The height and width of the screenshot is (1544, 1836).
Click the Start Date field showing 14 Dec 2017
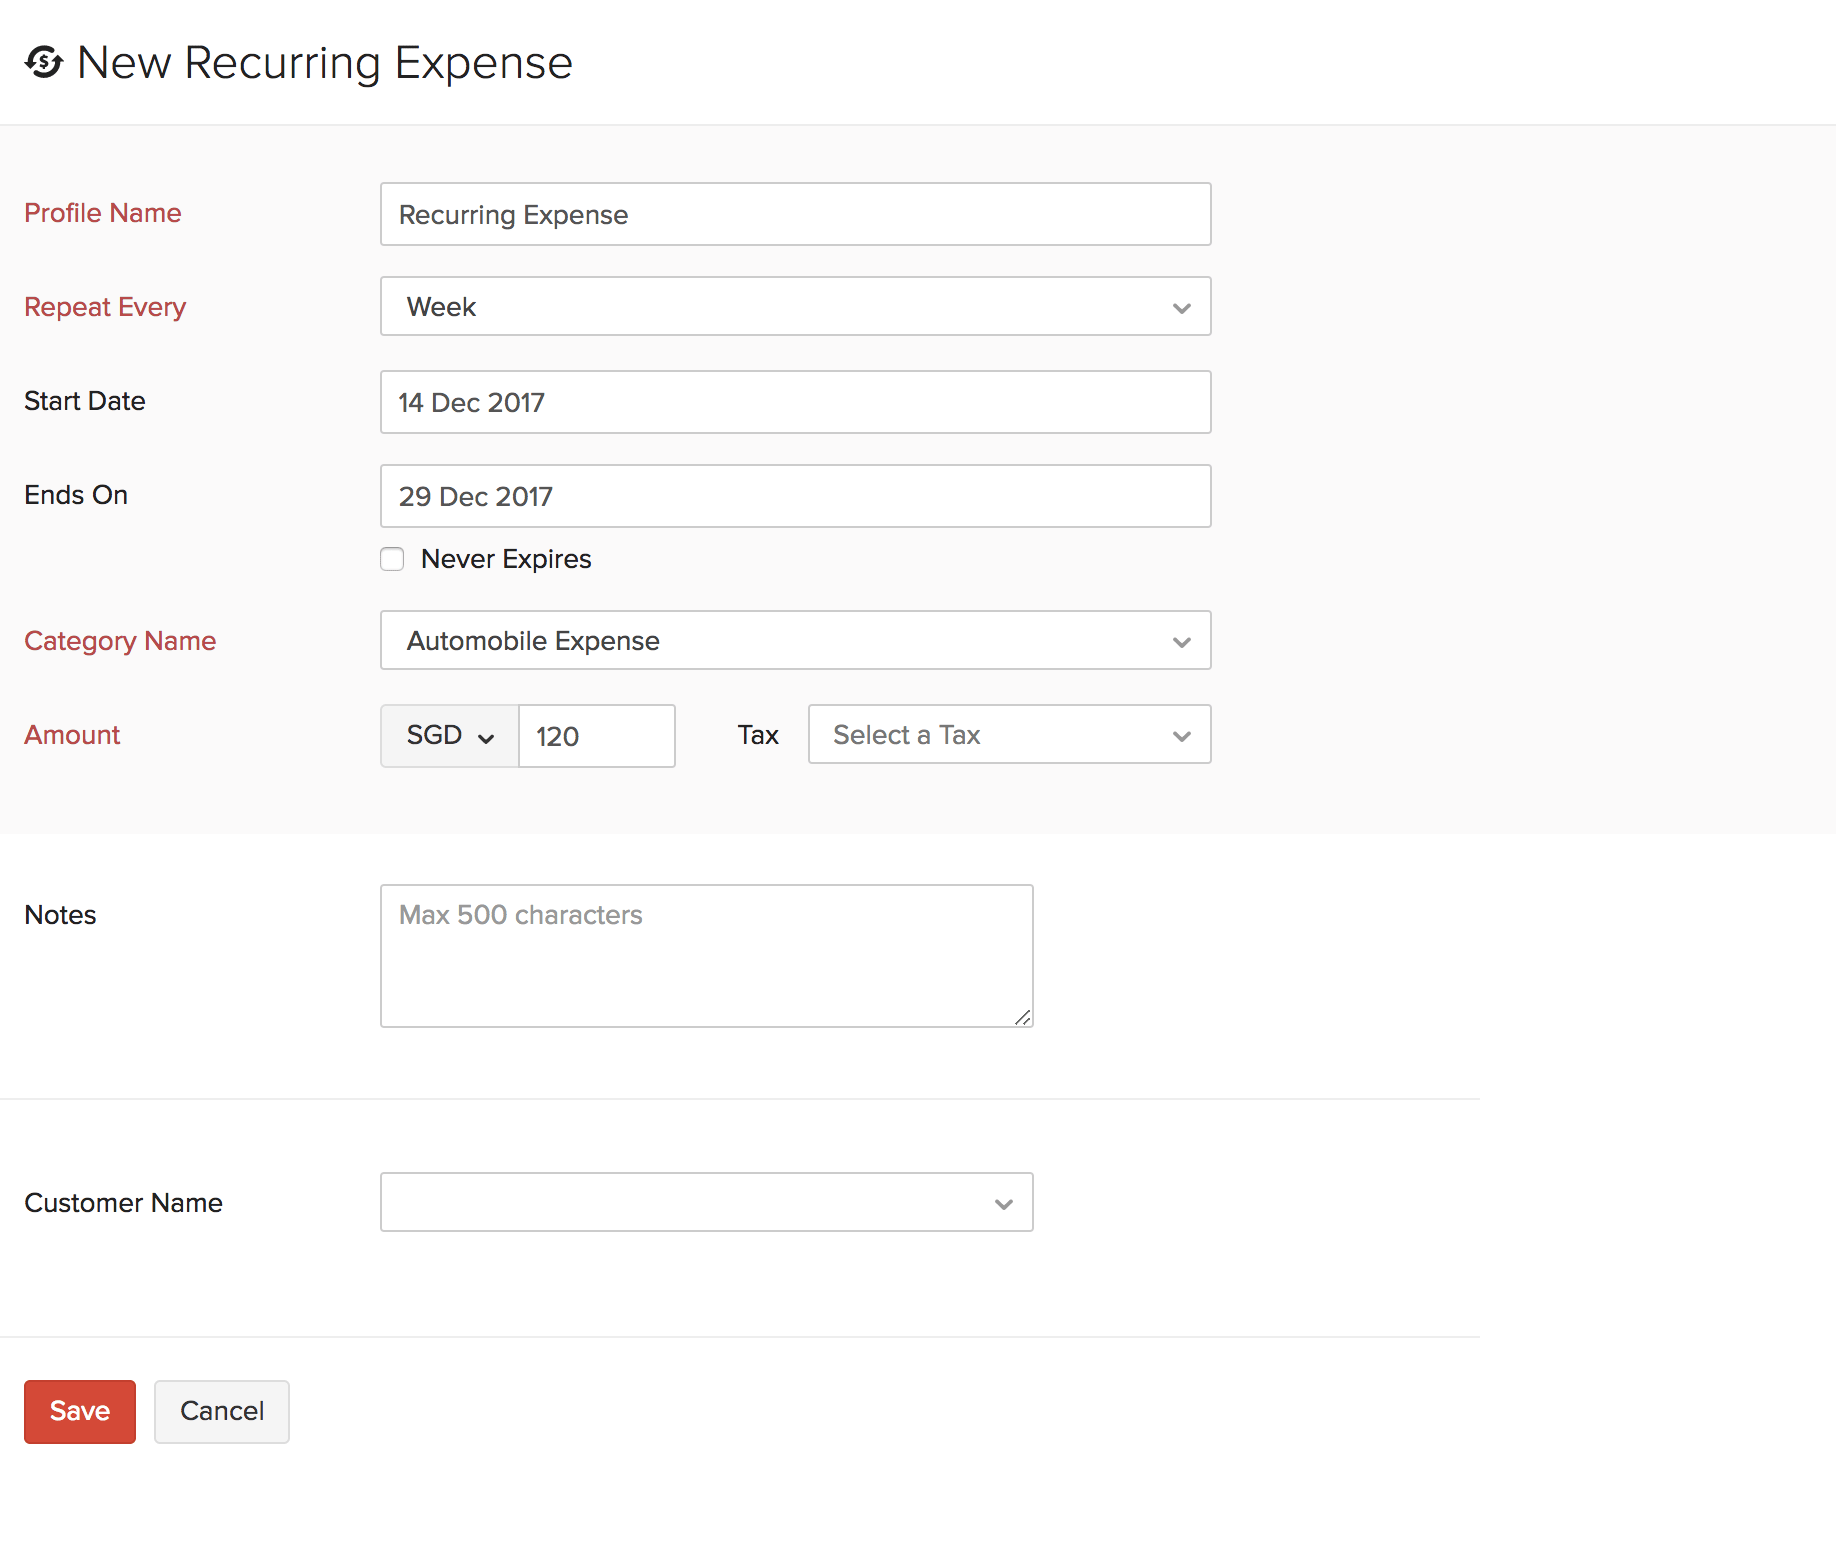tap(795, 402)
